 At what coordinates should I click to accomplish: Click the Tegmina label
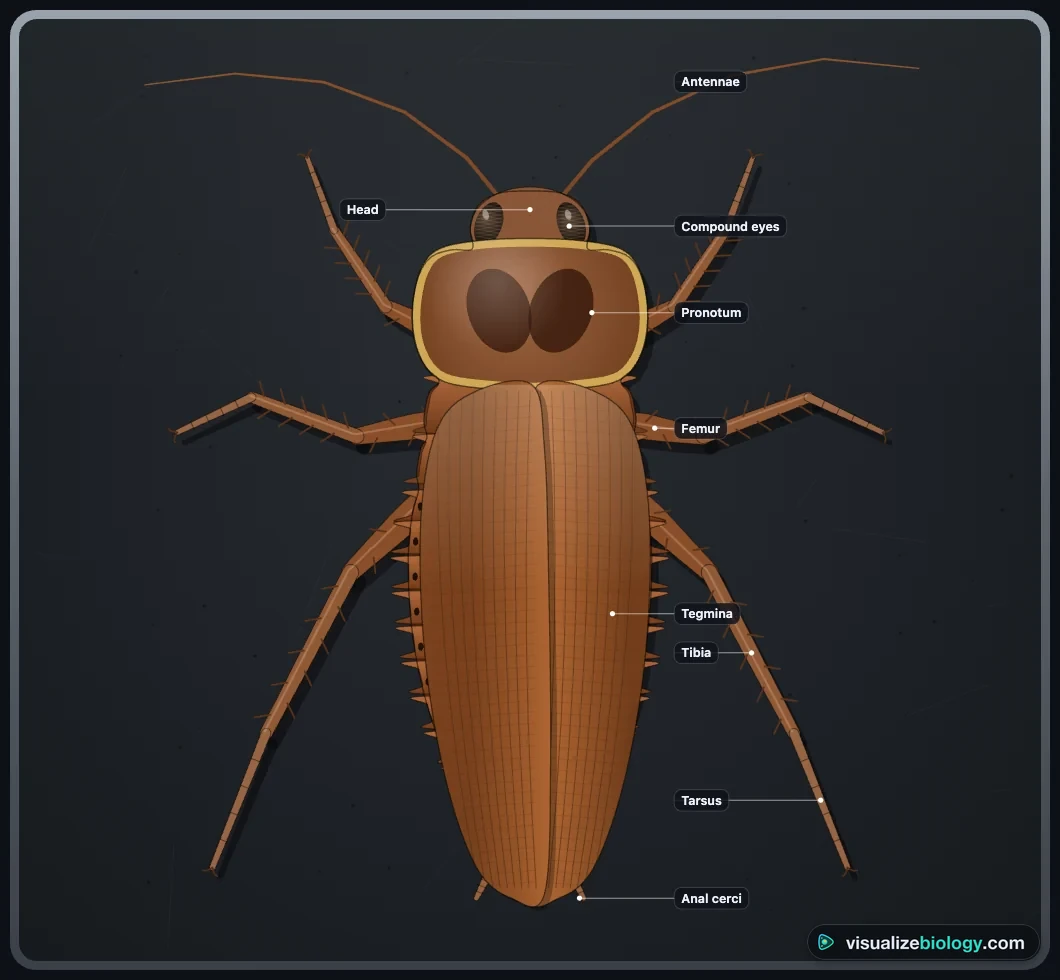pos(706,614)
